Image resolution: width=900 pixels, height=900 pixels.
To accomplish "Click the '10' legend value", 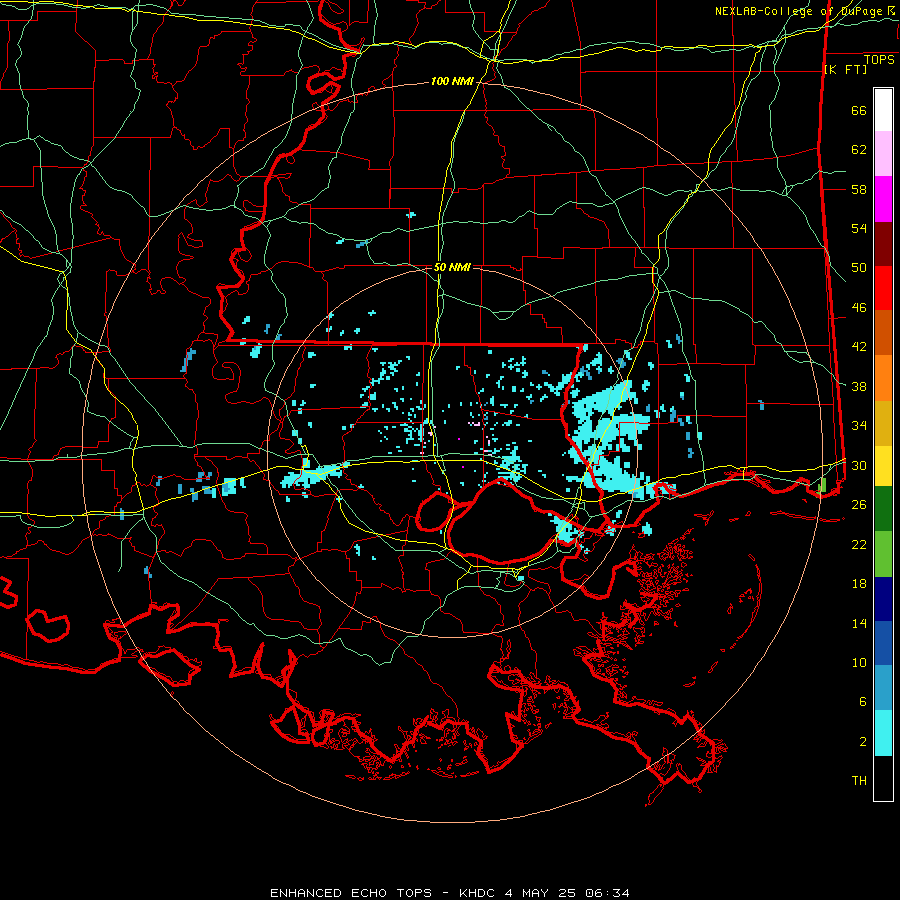I will pyautogui.click(x=859, y=663).
